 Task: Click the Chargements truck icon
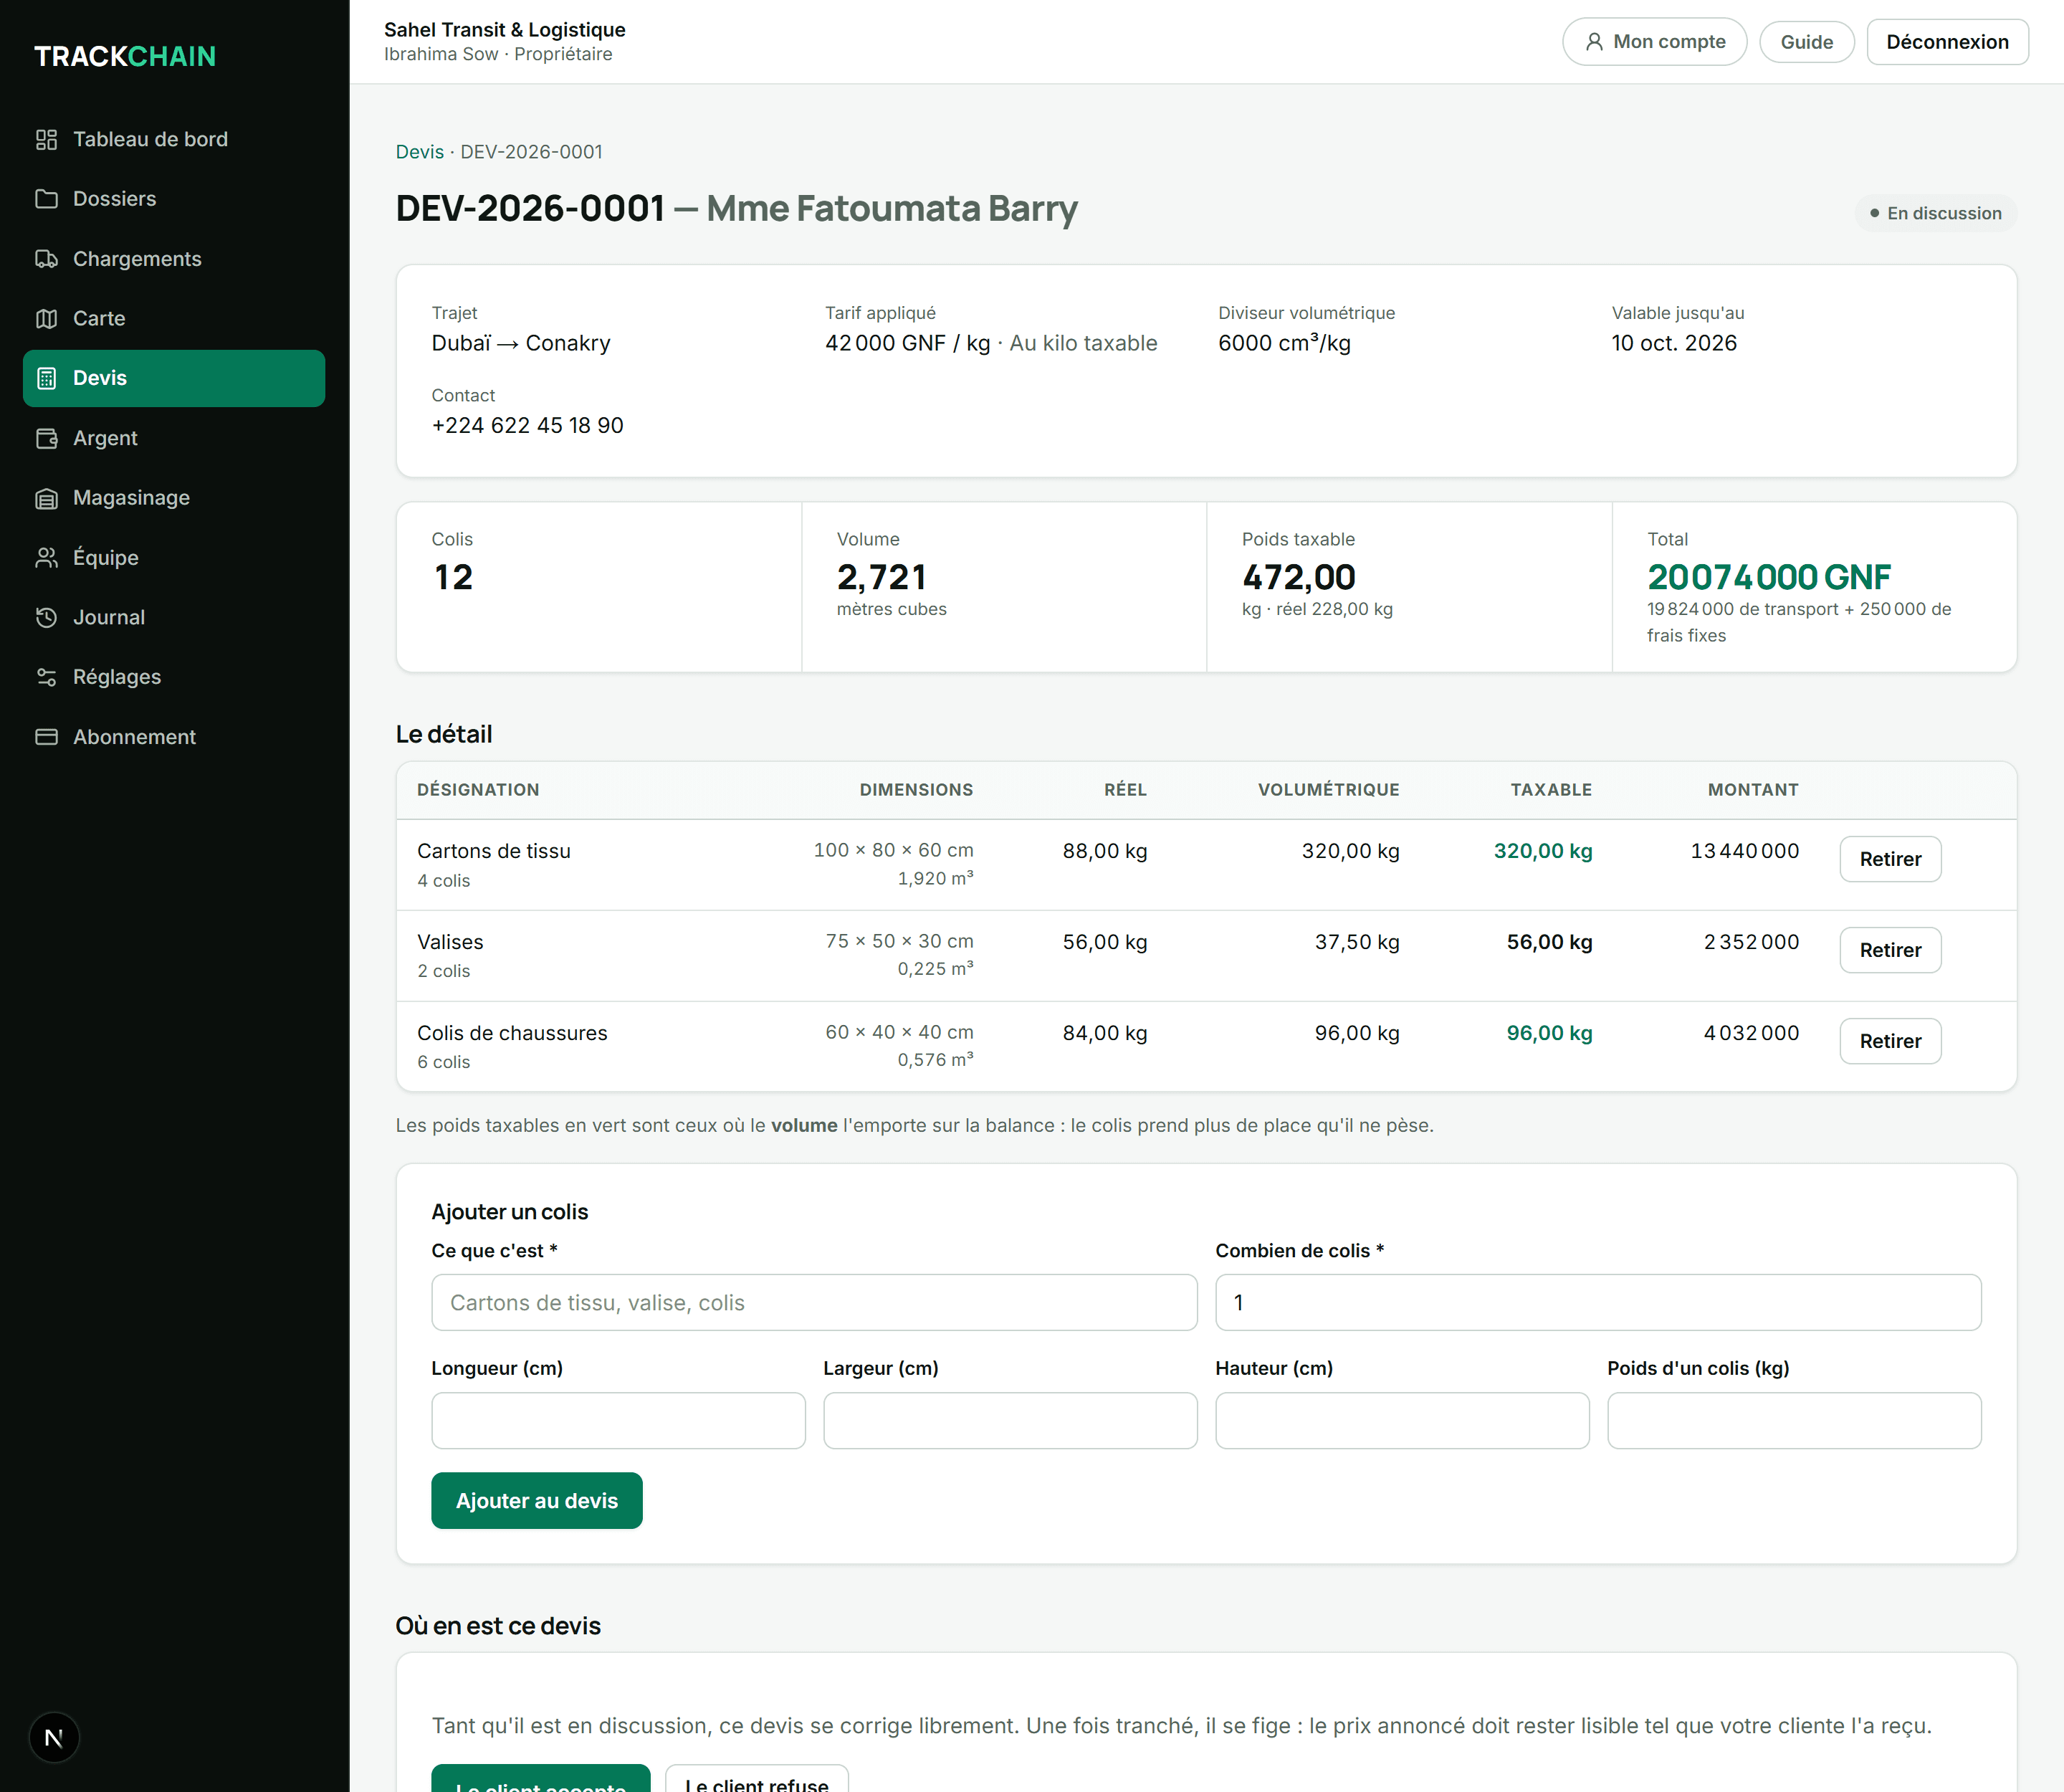click(46, 259)
